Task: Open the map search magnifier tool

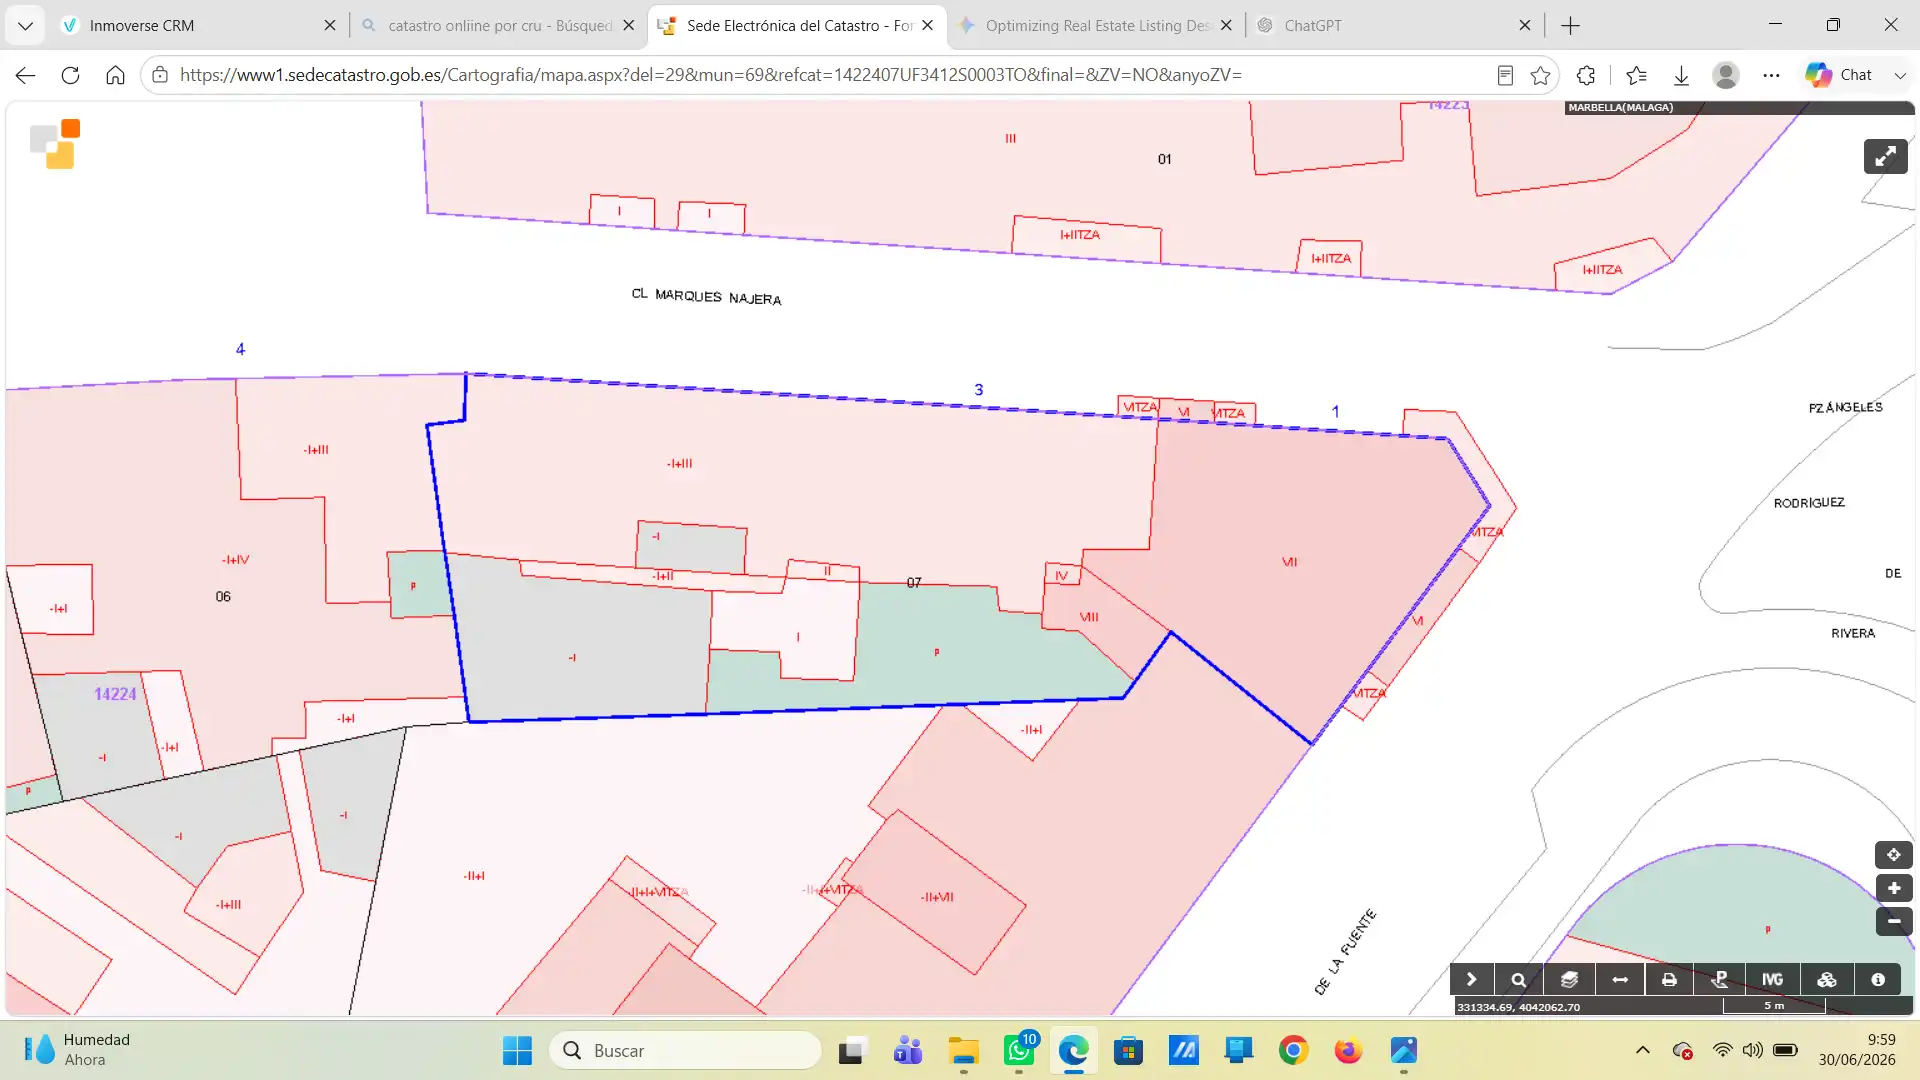Action: [1518, 980]
